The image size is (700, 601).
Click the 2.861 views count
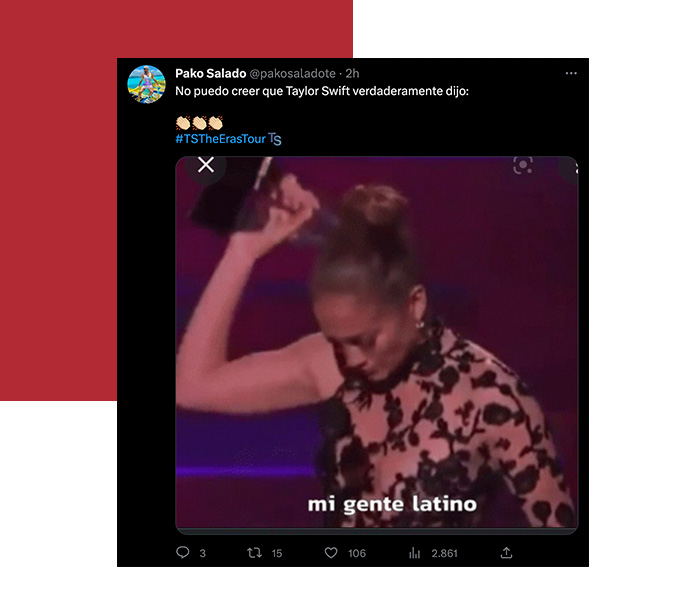[444, 553]
